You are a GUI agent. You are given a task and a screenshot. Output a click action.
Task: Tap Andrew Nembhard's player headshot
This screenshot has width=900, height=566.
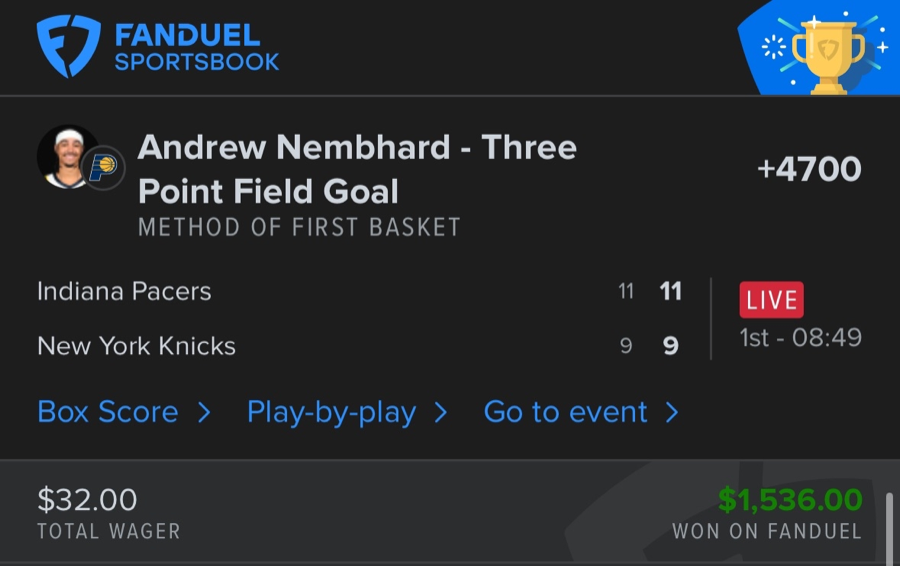[67, 156]
